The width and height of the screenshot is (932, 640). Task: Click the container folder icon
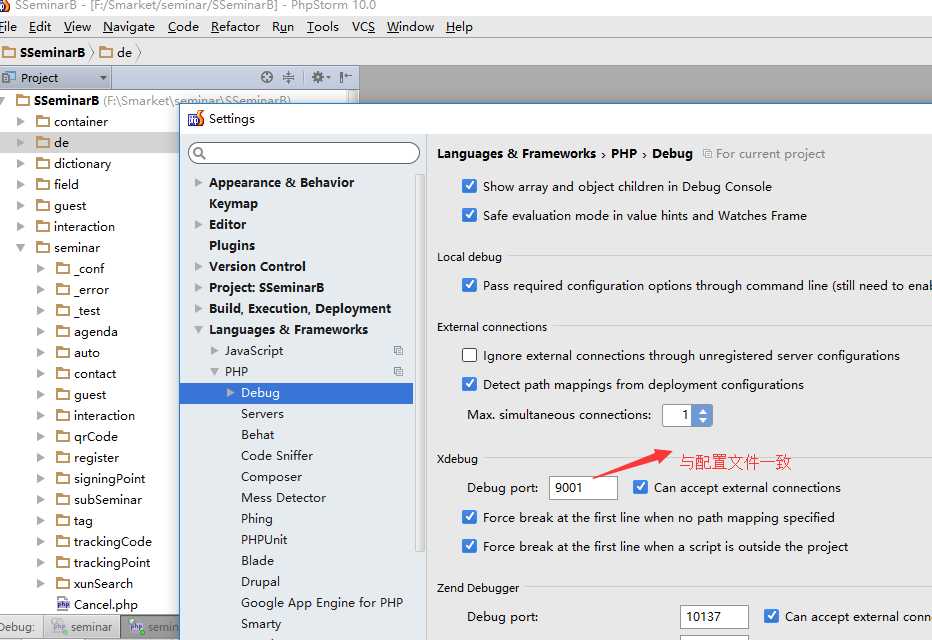(x=42, y=121)
